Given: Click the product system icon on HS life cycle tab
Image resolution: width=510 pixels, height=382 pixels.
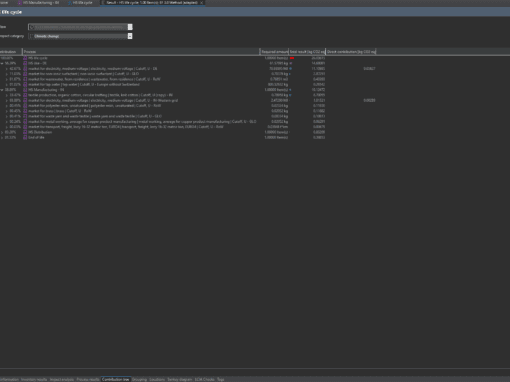Looking at the screenshot, I should pos(70,3).
